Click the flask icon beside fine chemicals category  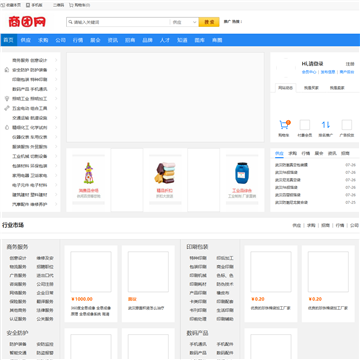[6, 127]
